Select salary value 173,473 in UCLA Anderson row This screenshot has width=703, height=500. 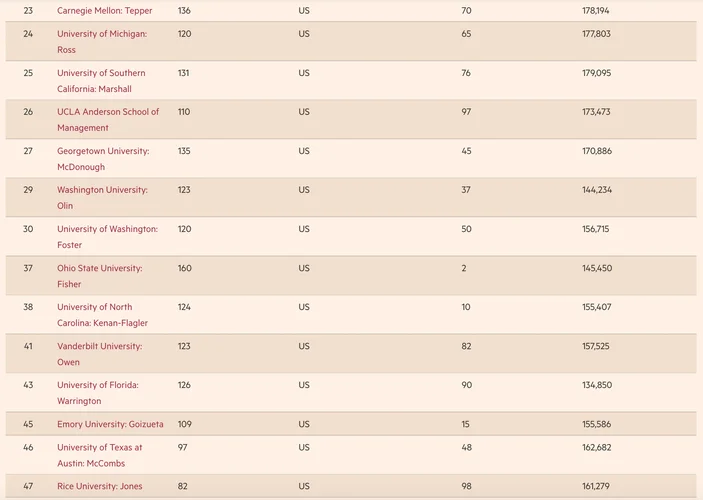pyautogui.click(x=596, y=112)
